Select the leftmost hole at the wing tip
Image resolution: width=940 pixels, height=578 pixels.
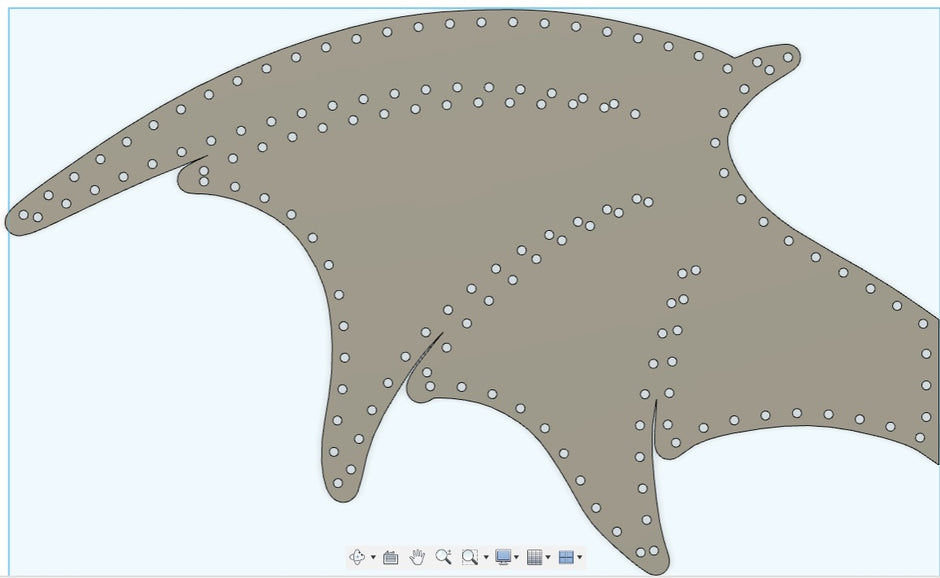click(23, 214)
